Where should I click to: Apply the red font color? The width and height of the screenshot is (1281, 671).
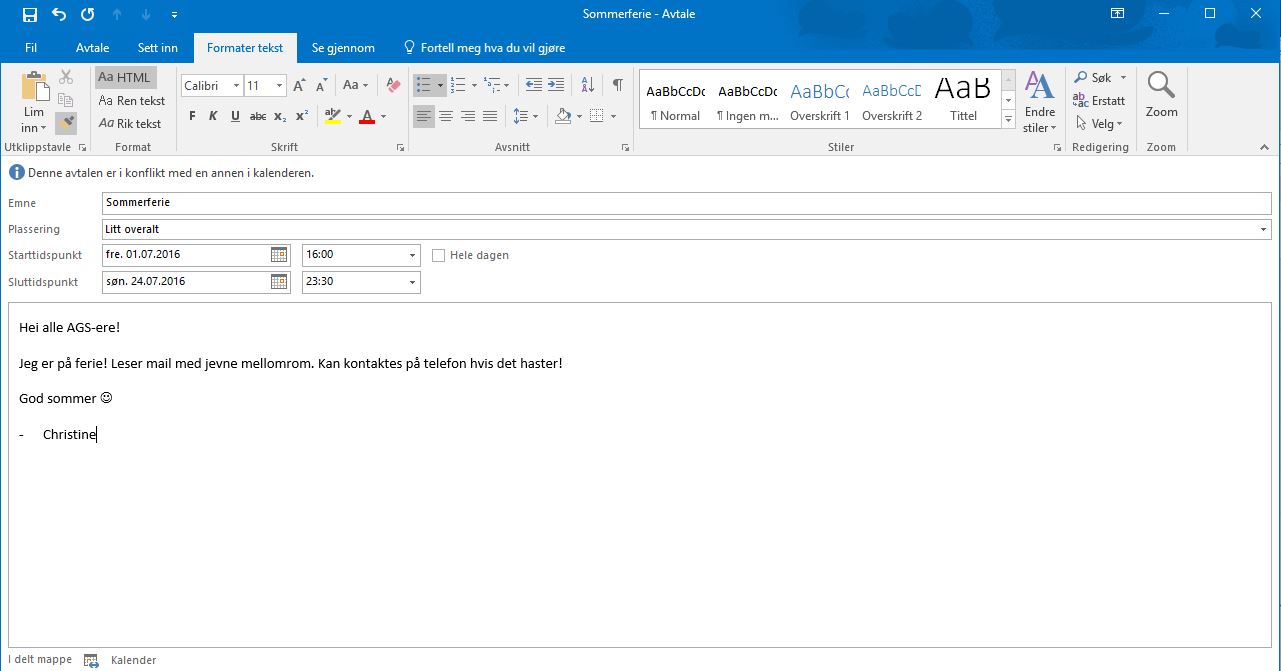click(x=367, y=116)
